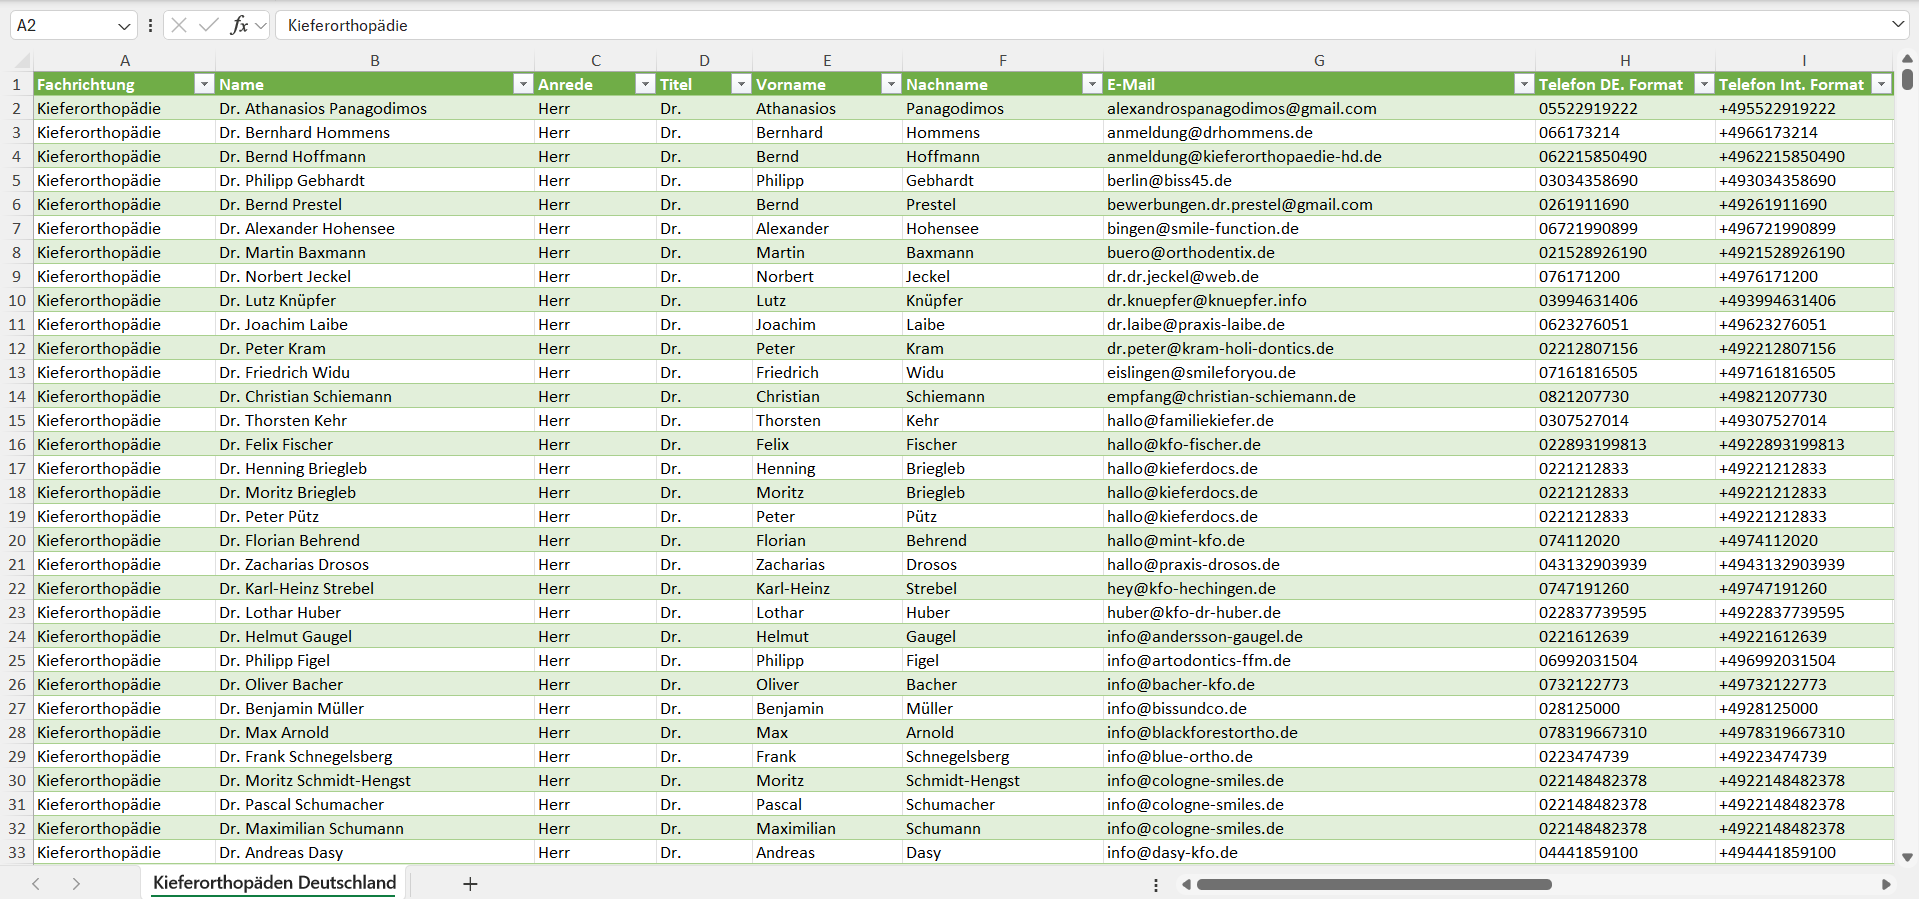Open the Telefon Int. Format filter dropdown
This screenshot has width=1919, height=899.
[1882, 84]
